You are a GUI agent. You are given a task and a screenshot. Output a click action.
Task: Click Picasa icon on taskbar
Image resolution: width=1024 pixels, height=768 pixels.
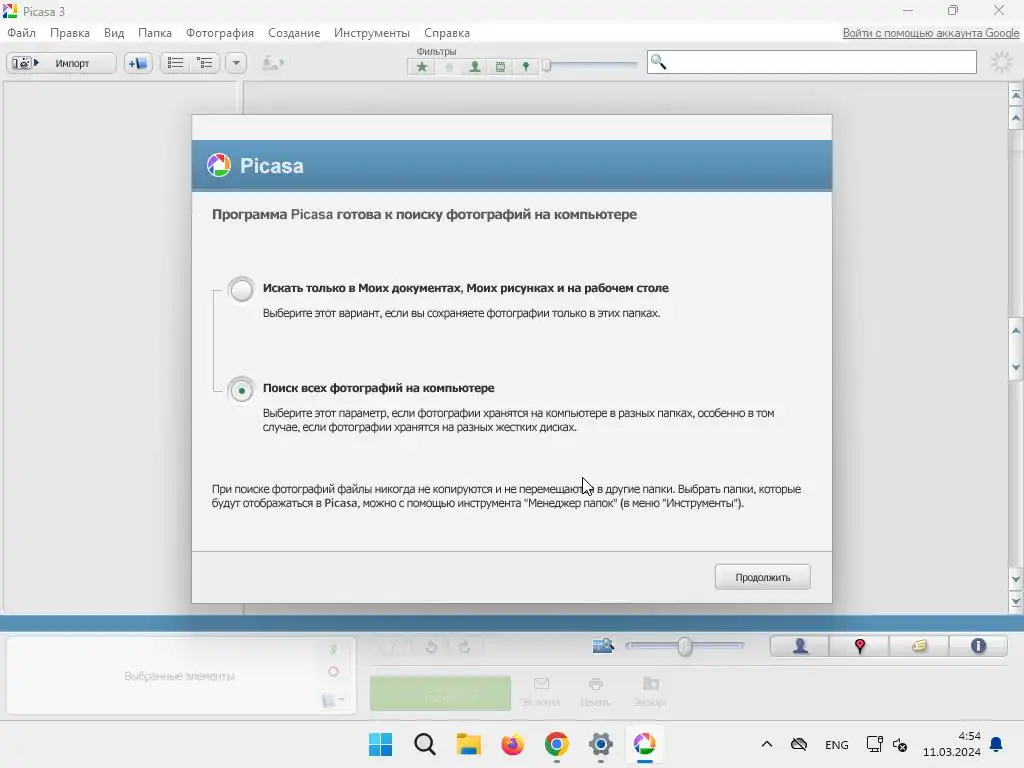645,744
